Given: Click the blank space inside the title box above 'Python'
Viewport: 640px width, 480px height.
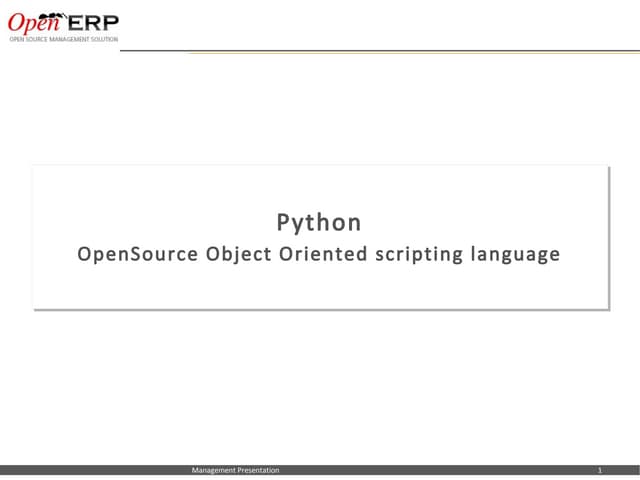Looking at the screenshot, I should 320,188.
